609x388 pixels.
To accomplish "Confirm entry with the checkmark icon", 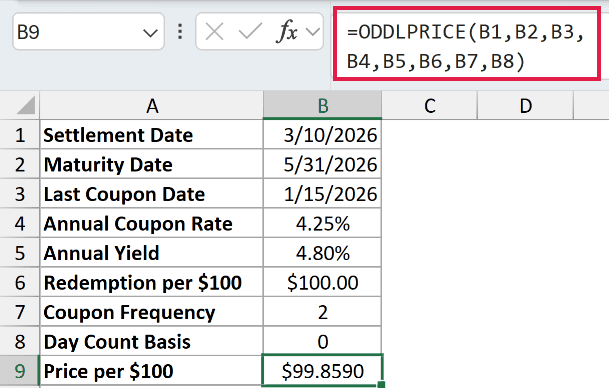I will [251, 31].
